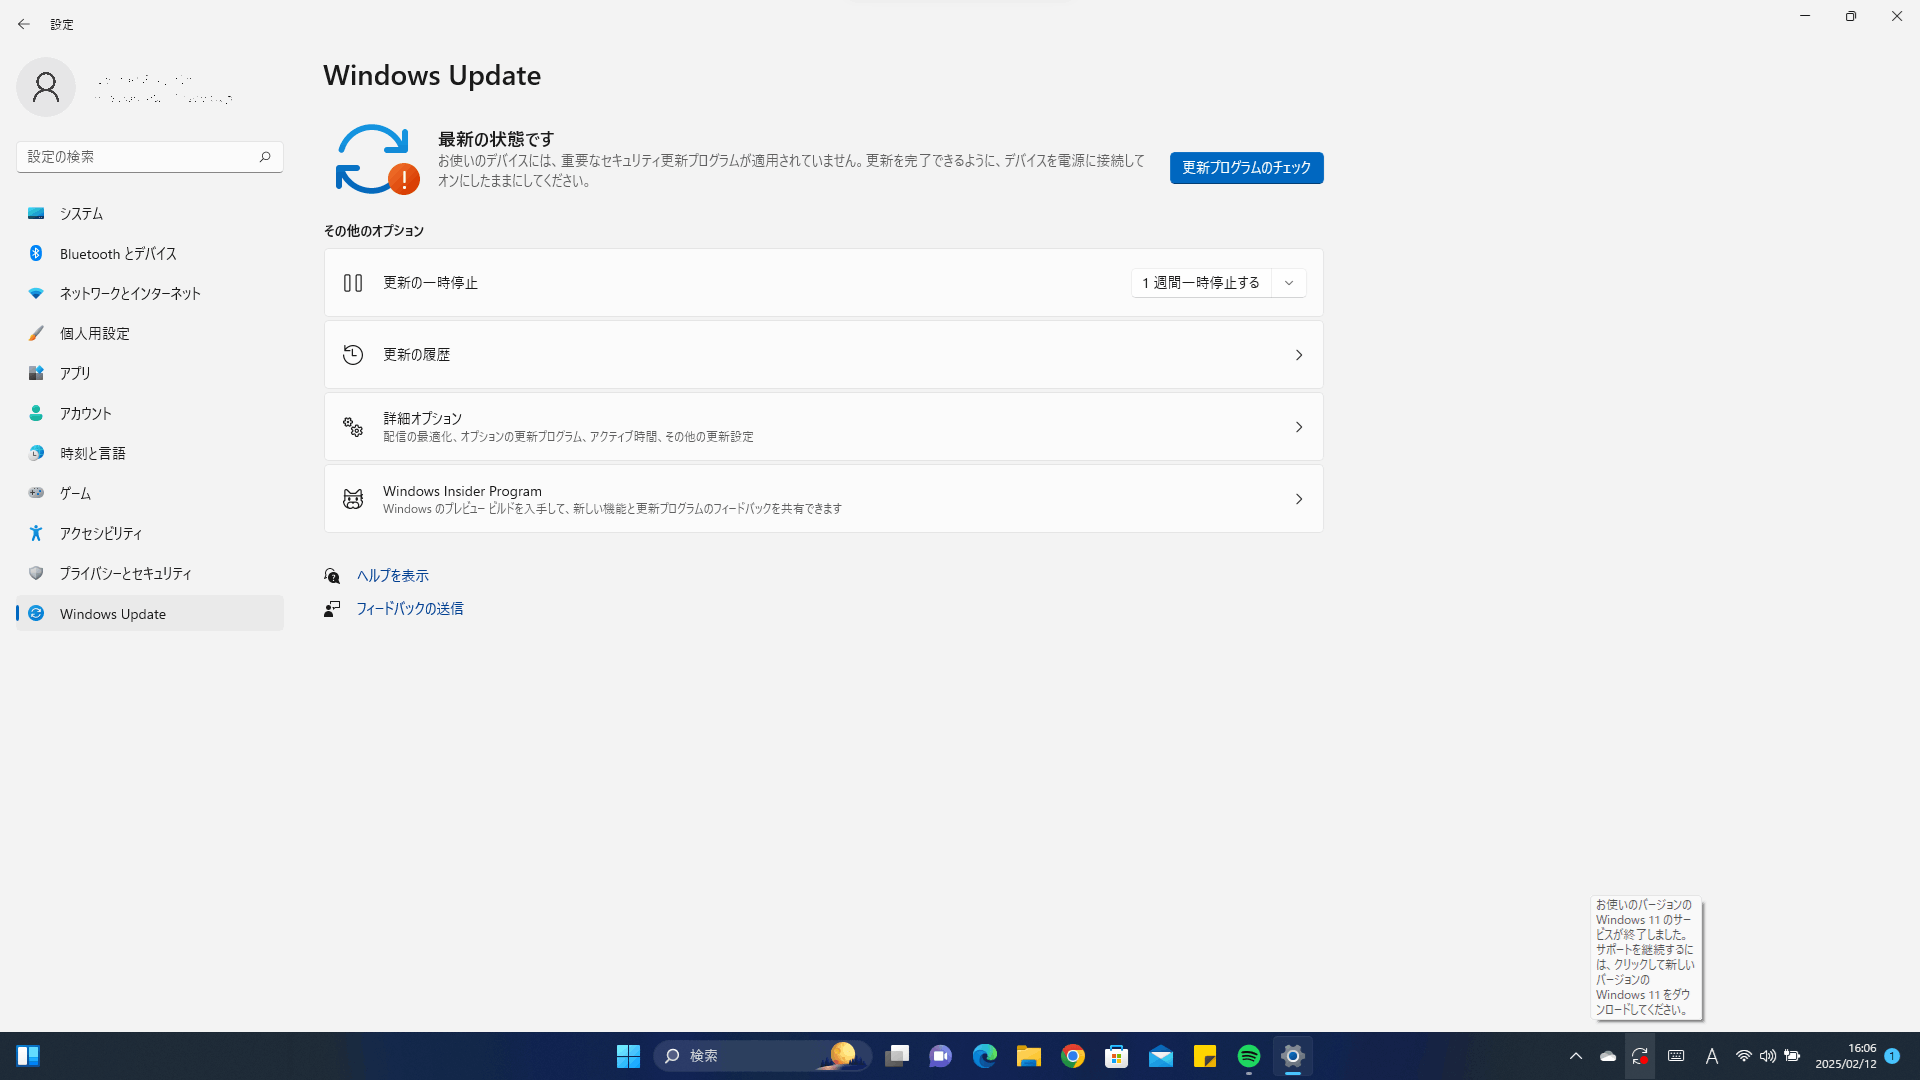Click ヘルプを表示 link
The width and height of the screenshot is (1920, 1080).
(393, 576)
